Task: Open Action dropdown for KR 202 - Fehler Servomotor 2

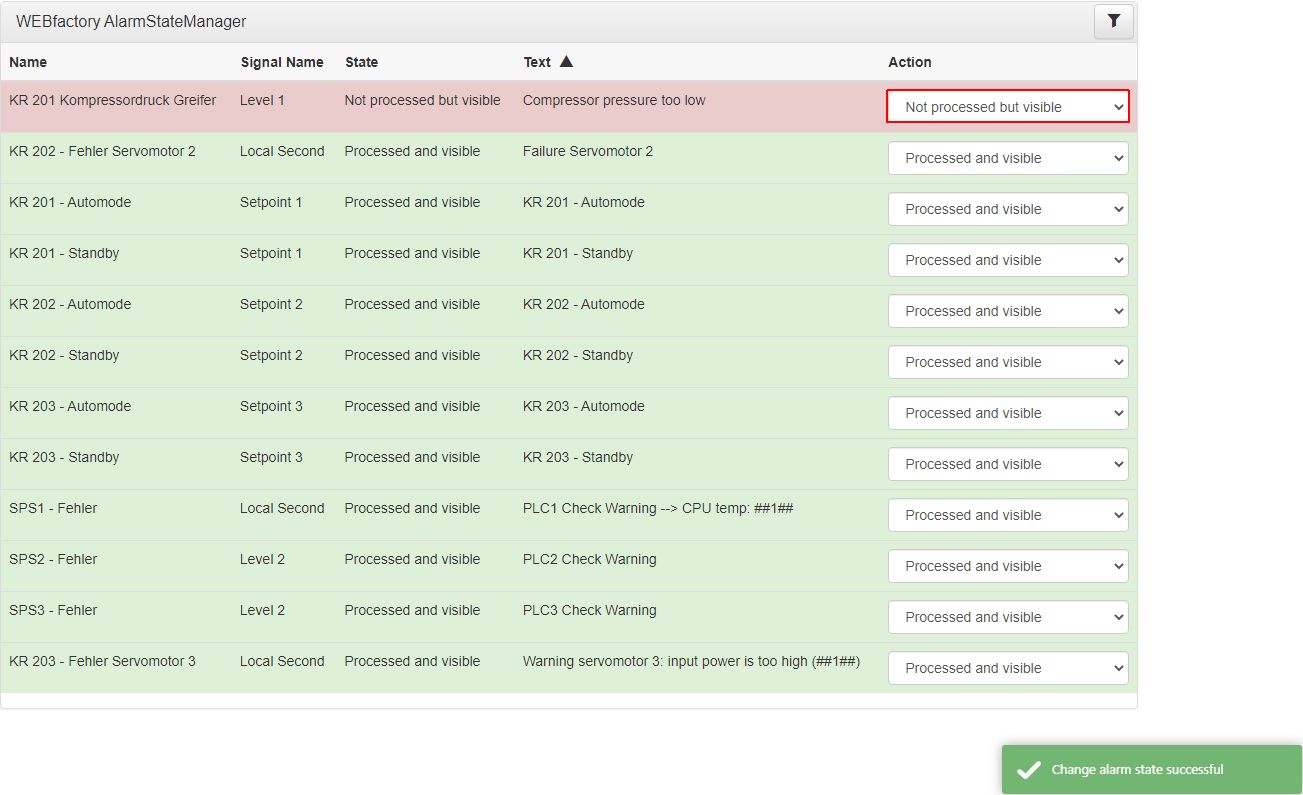Action: [1008, 158]
